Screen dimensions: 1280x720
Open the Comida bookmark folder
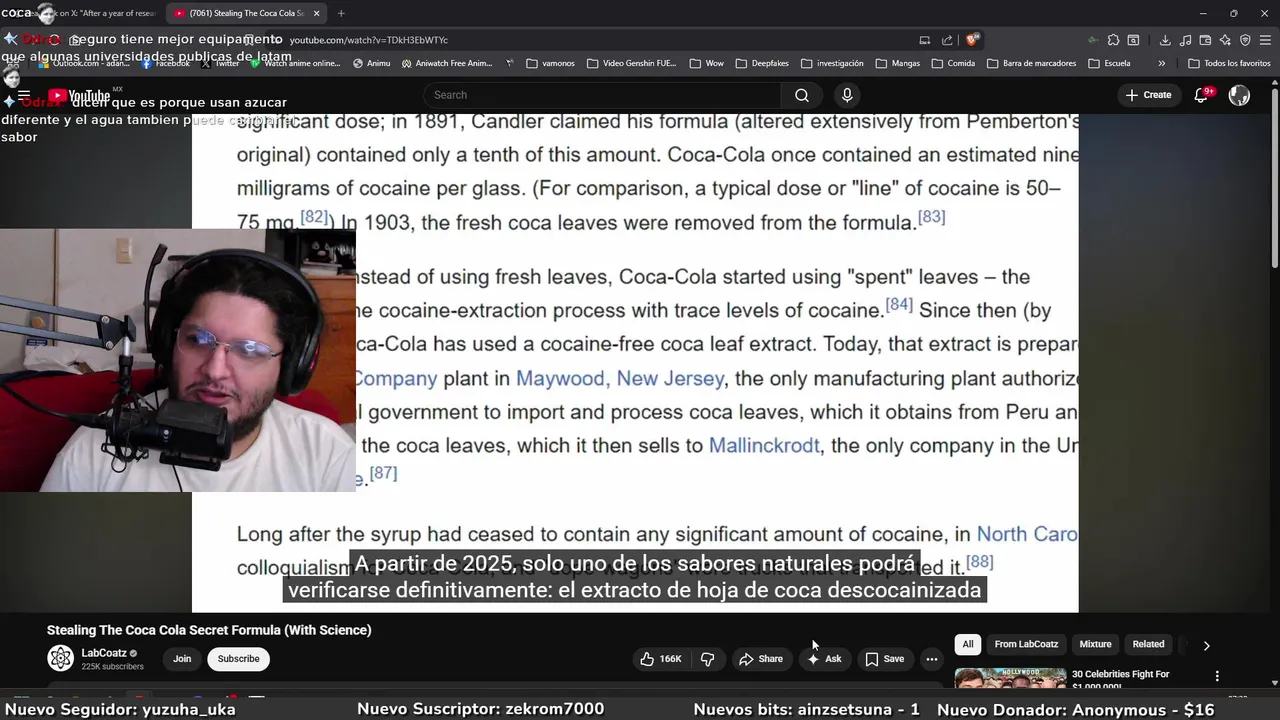[x=952, y=63]
